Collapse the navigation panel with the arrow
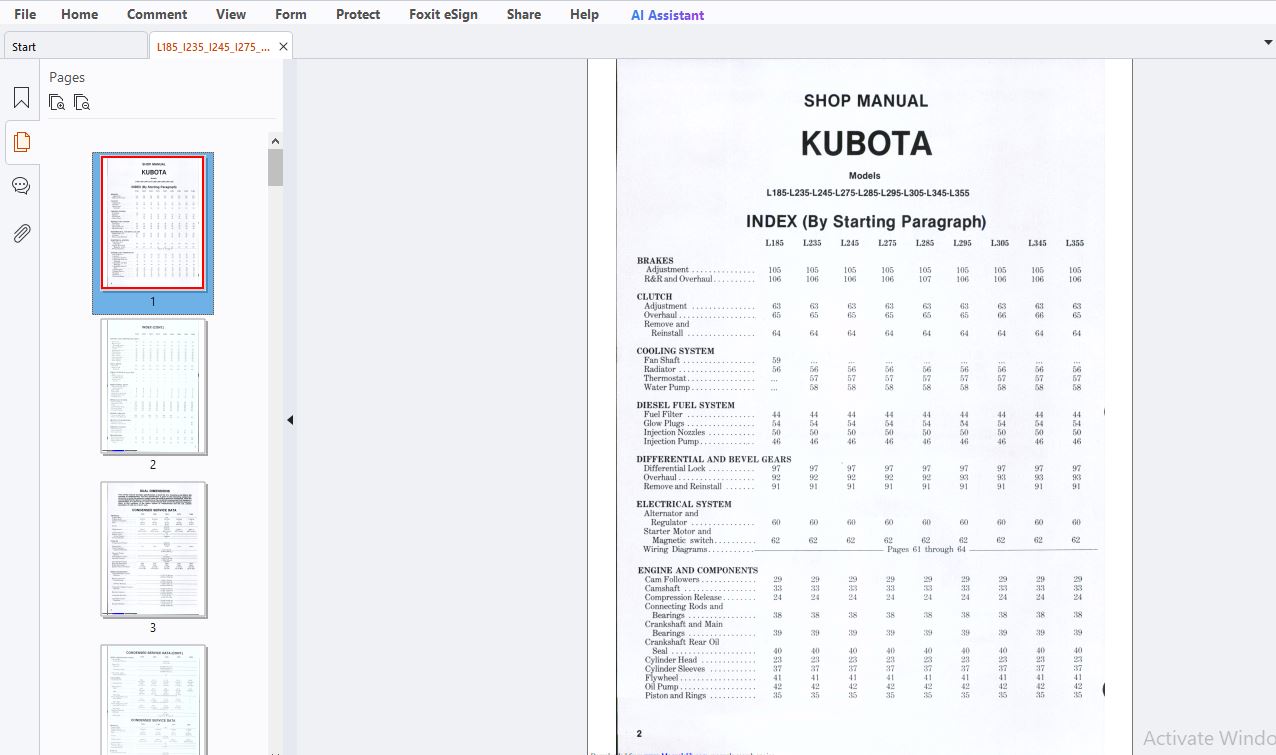This screenshot has height=755, width=1276. 290,420
